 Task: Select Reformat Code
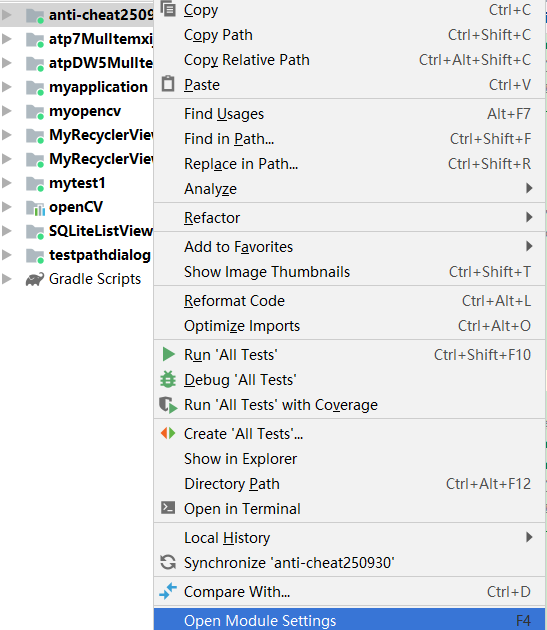(x=349, y=301)
